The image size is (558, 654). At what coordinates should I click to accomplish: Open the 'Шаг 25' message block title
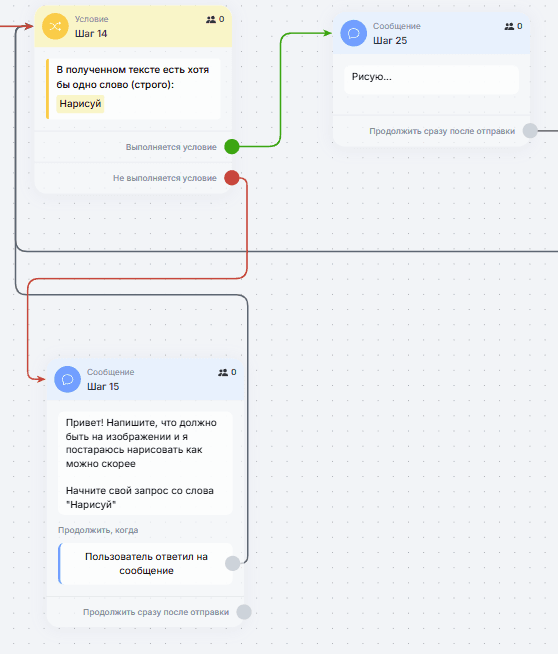point(390,40)
